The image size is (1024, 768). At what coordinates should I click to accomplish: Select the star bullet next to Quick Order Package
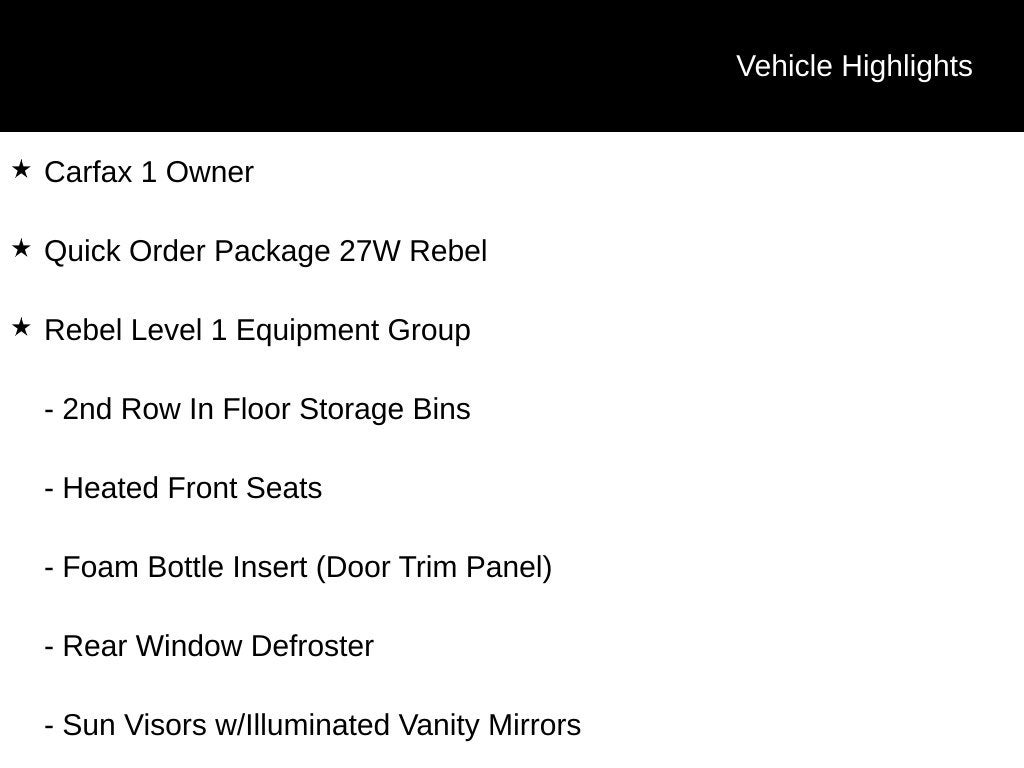21,249
